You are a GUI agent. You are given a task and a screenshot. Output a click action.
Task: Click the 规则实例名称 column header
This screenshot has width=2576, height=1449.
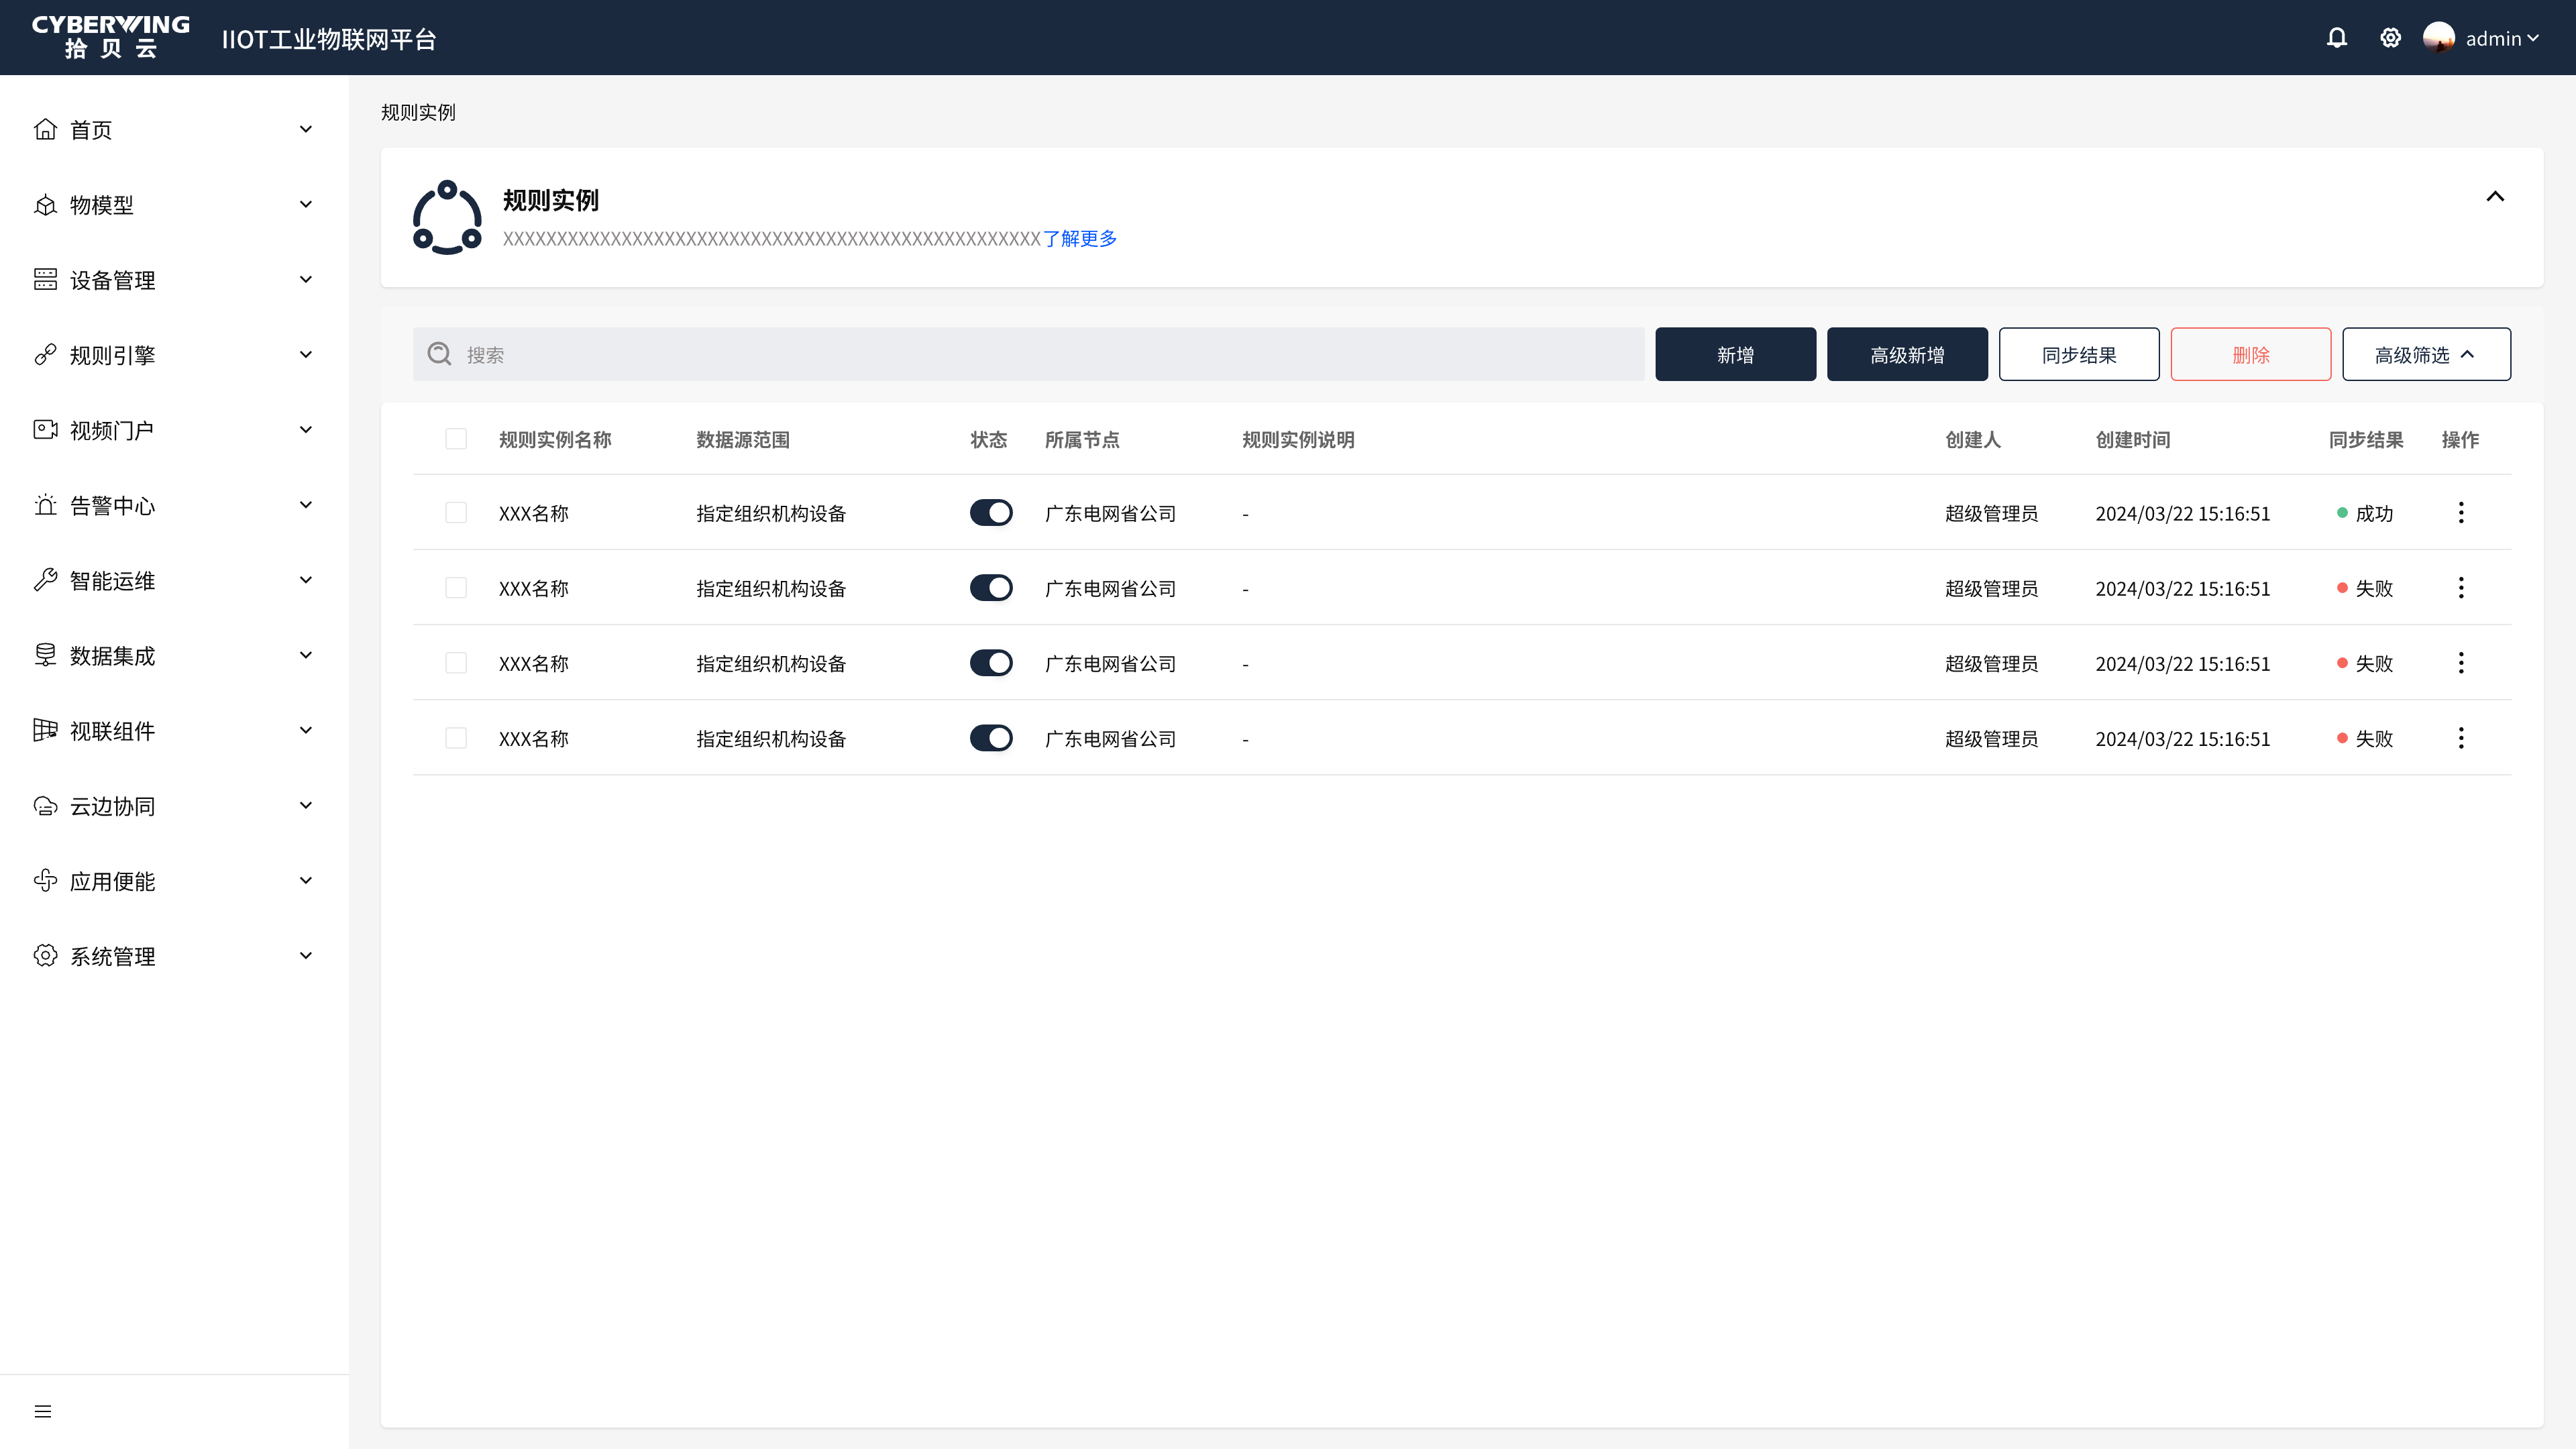click(x=555, y=439)
